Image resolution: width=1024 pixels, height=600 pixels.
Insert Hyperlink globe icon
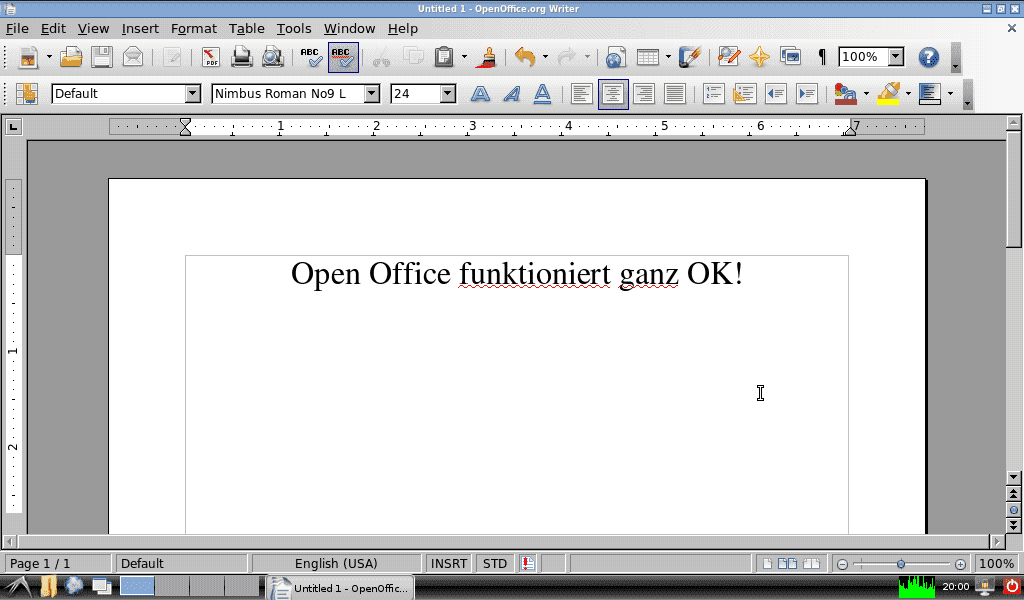[615, 57]
